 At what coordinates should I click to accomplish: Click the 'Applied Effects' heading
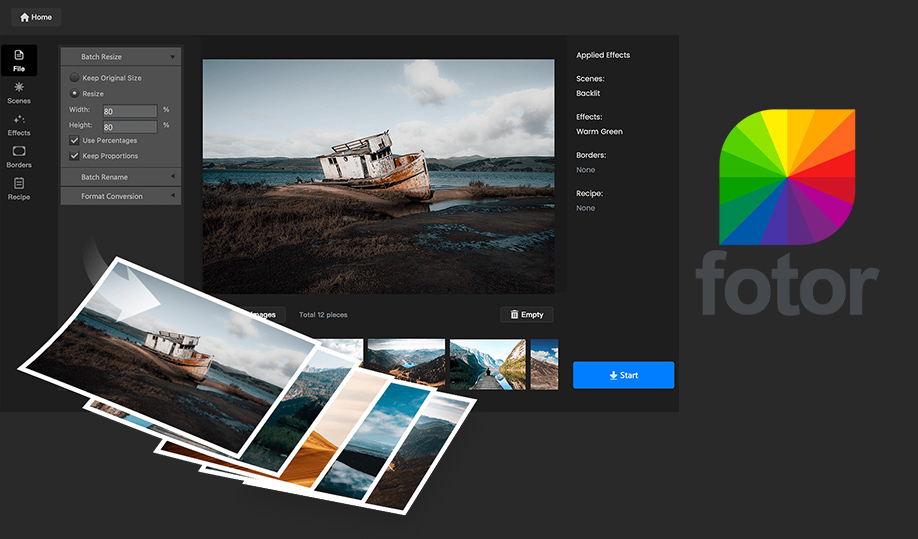point(603,55)
